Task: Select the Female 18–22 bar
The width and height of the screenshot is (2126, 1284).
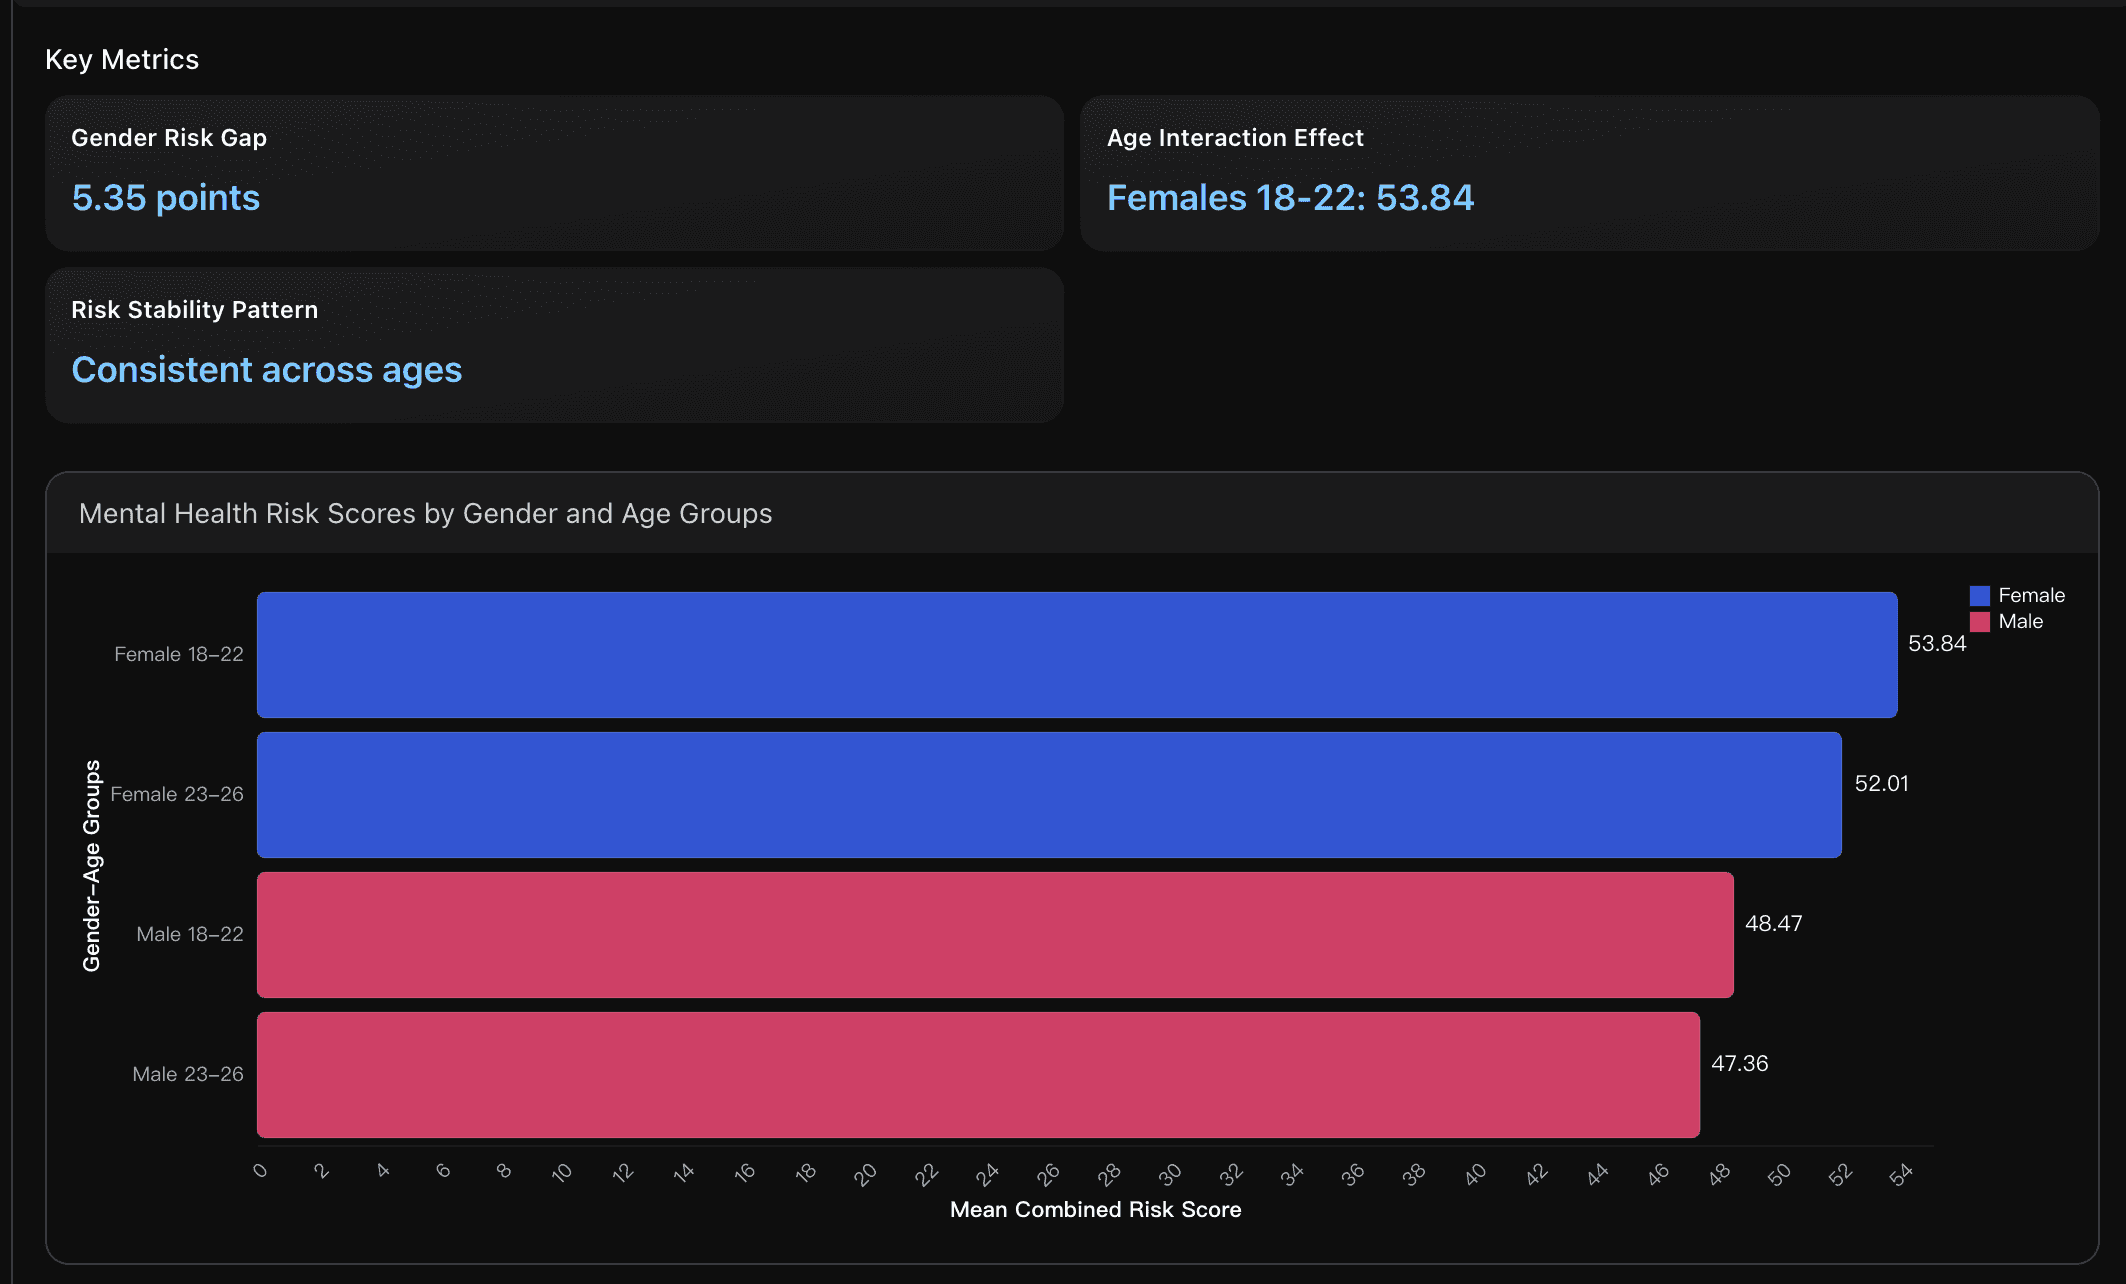Action: point(1076,655)
